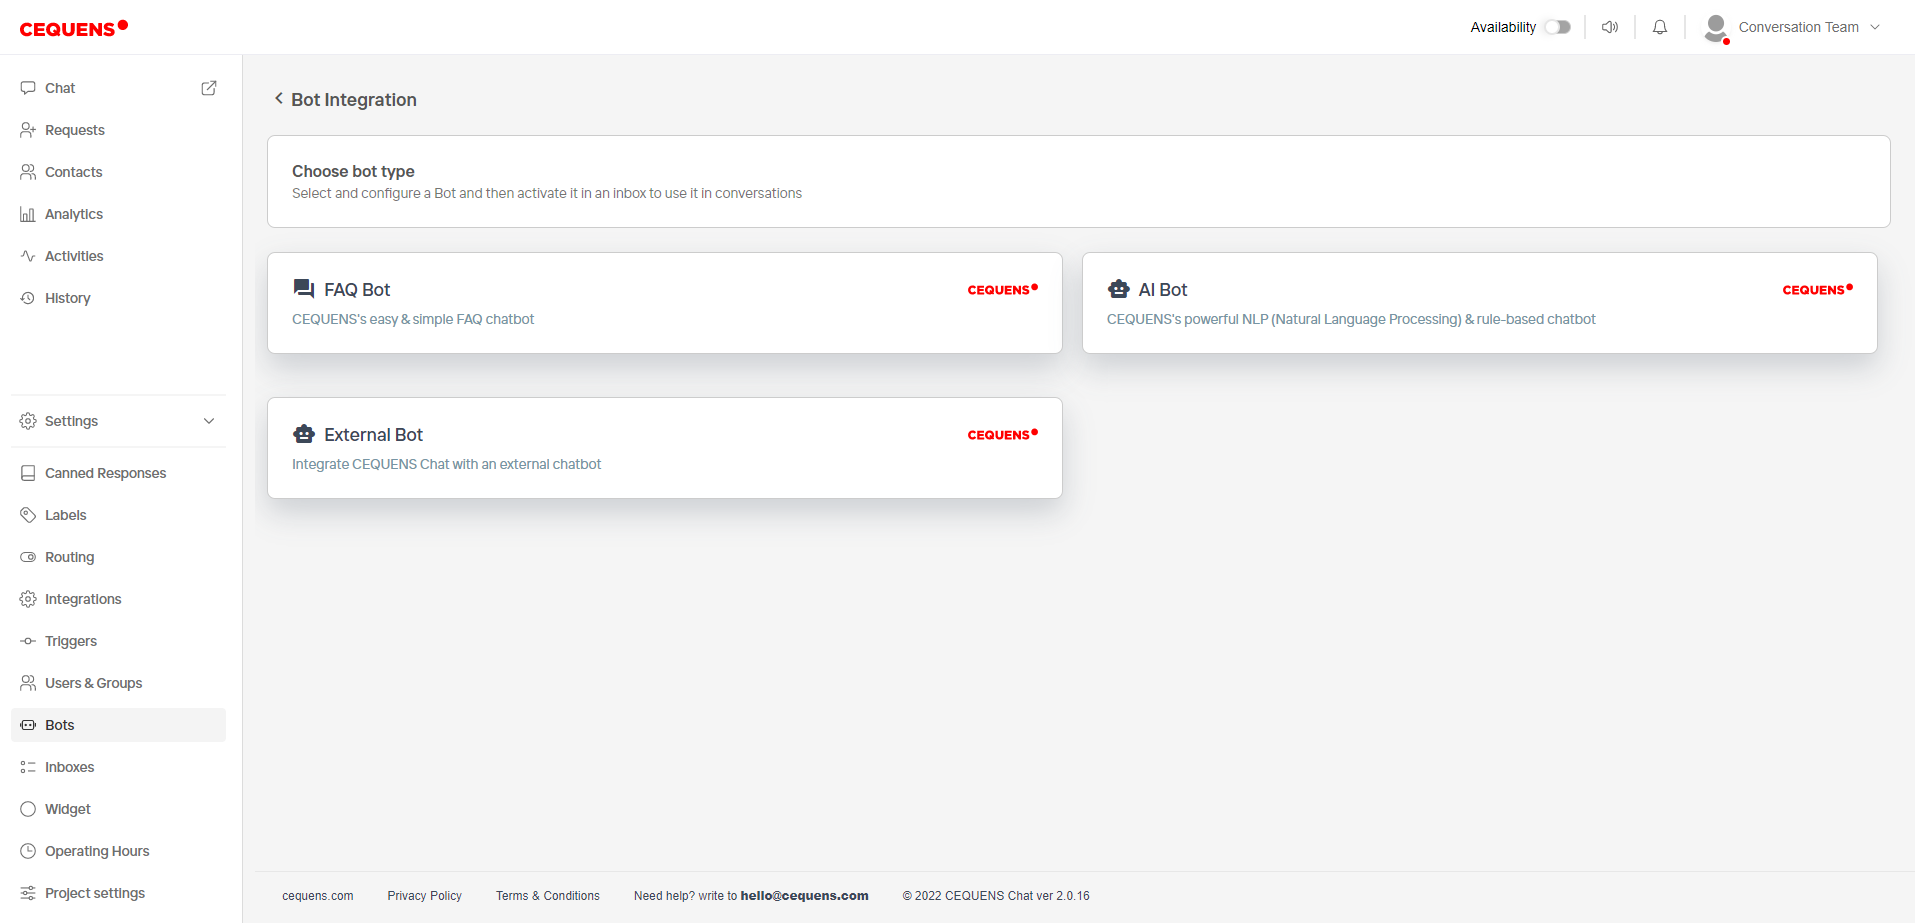Click the user avatar icon
This screenshot has height=923, width=1915.
click(1716, 28)
